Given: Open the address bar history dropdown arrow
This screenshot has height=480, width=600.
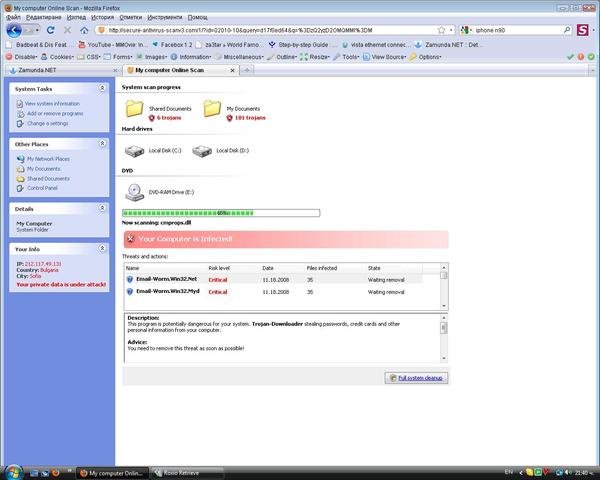Looking at the screenshot, I should 451,30.
